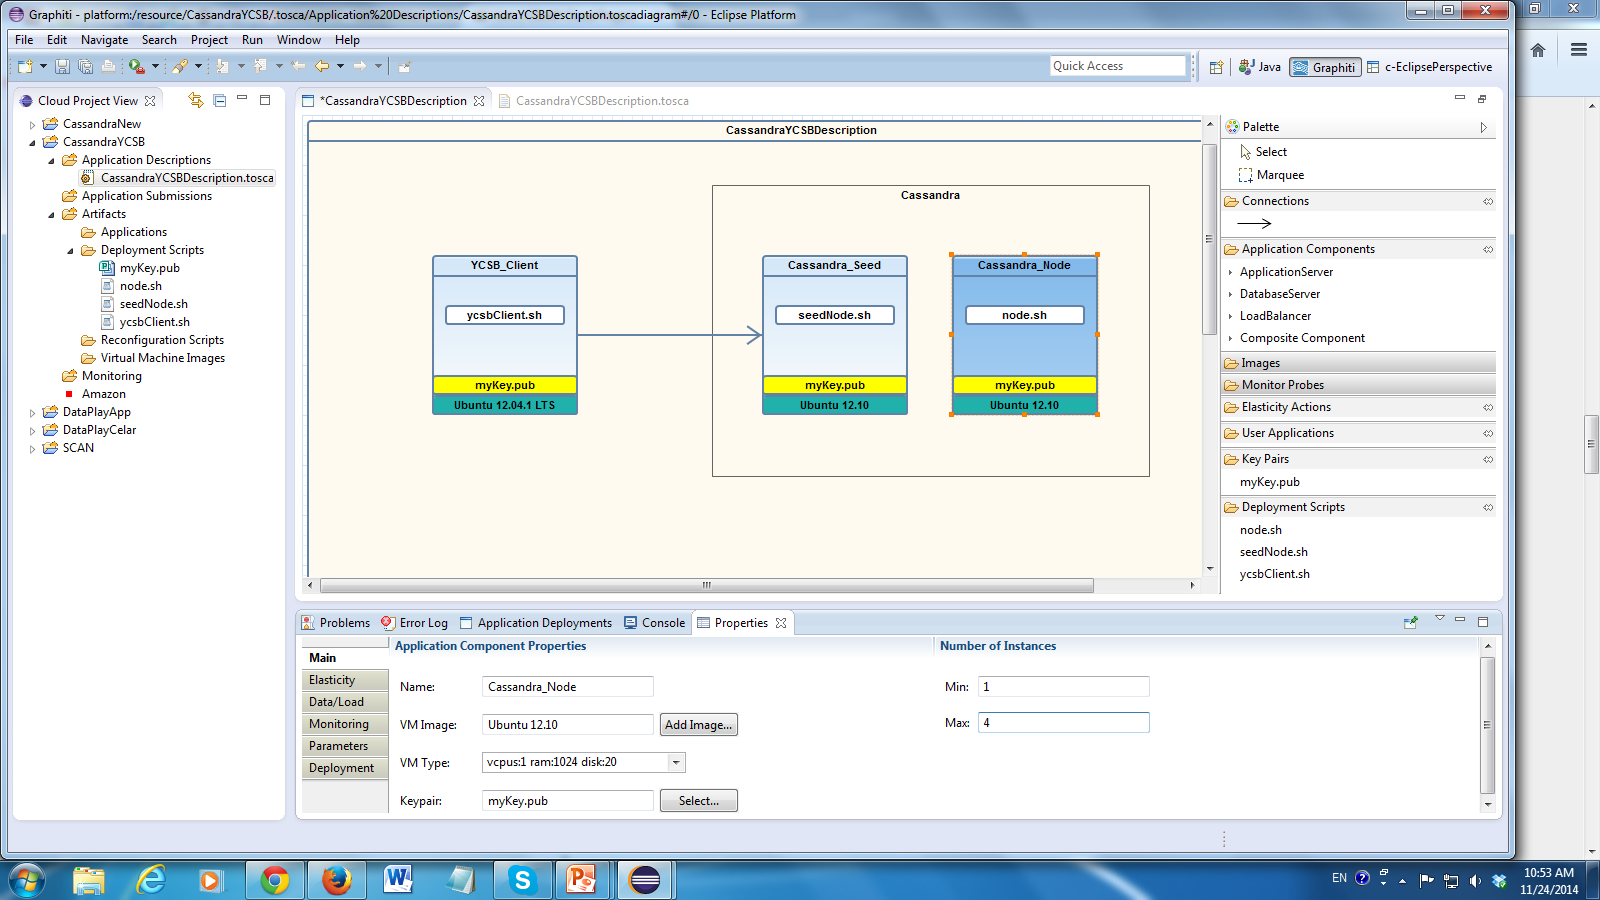
Task: Pin the Application Components drawer open
Action: [x=1488, y=249]
